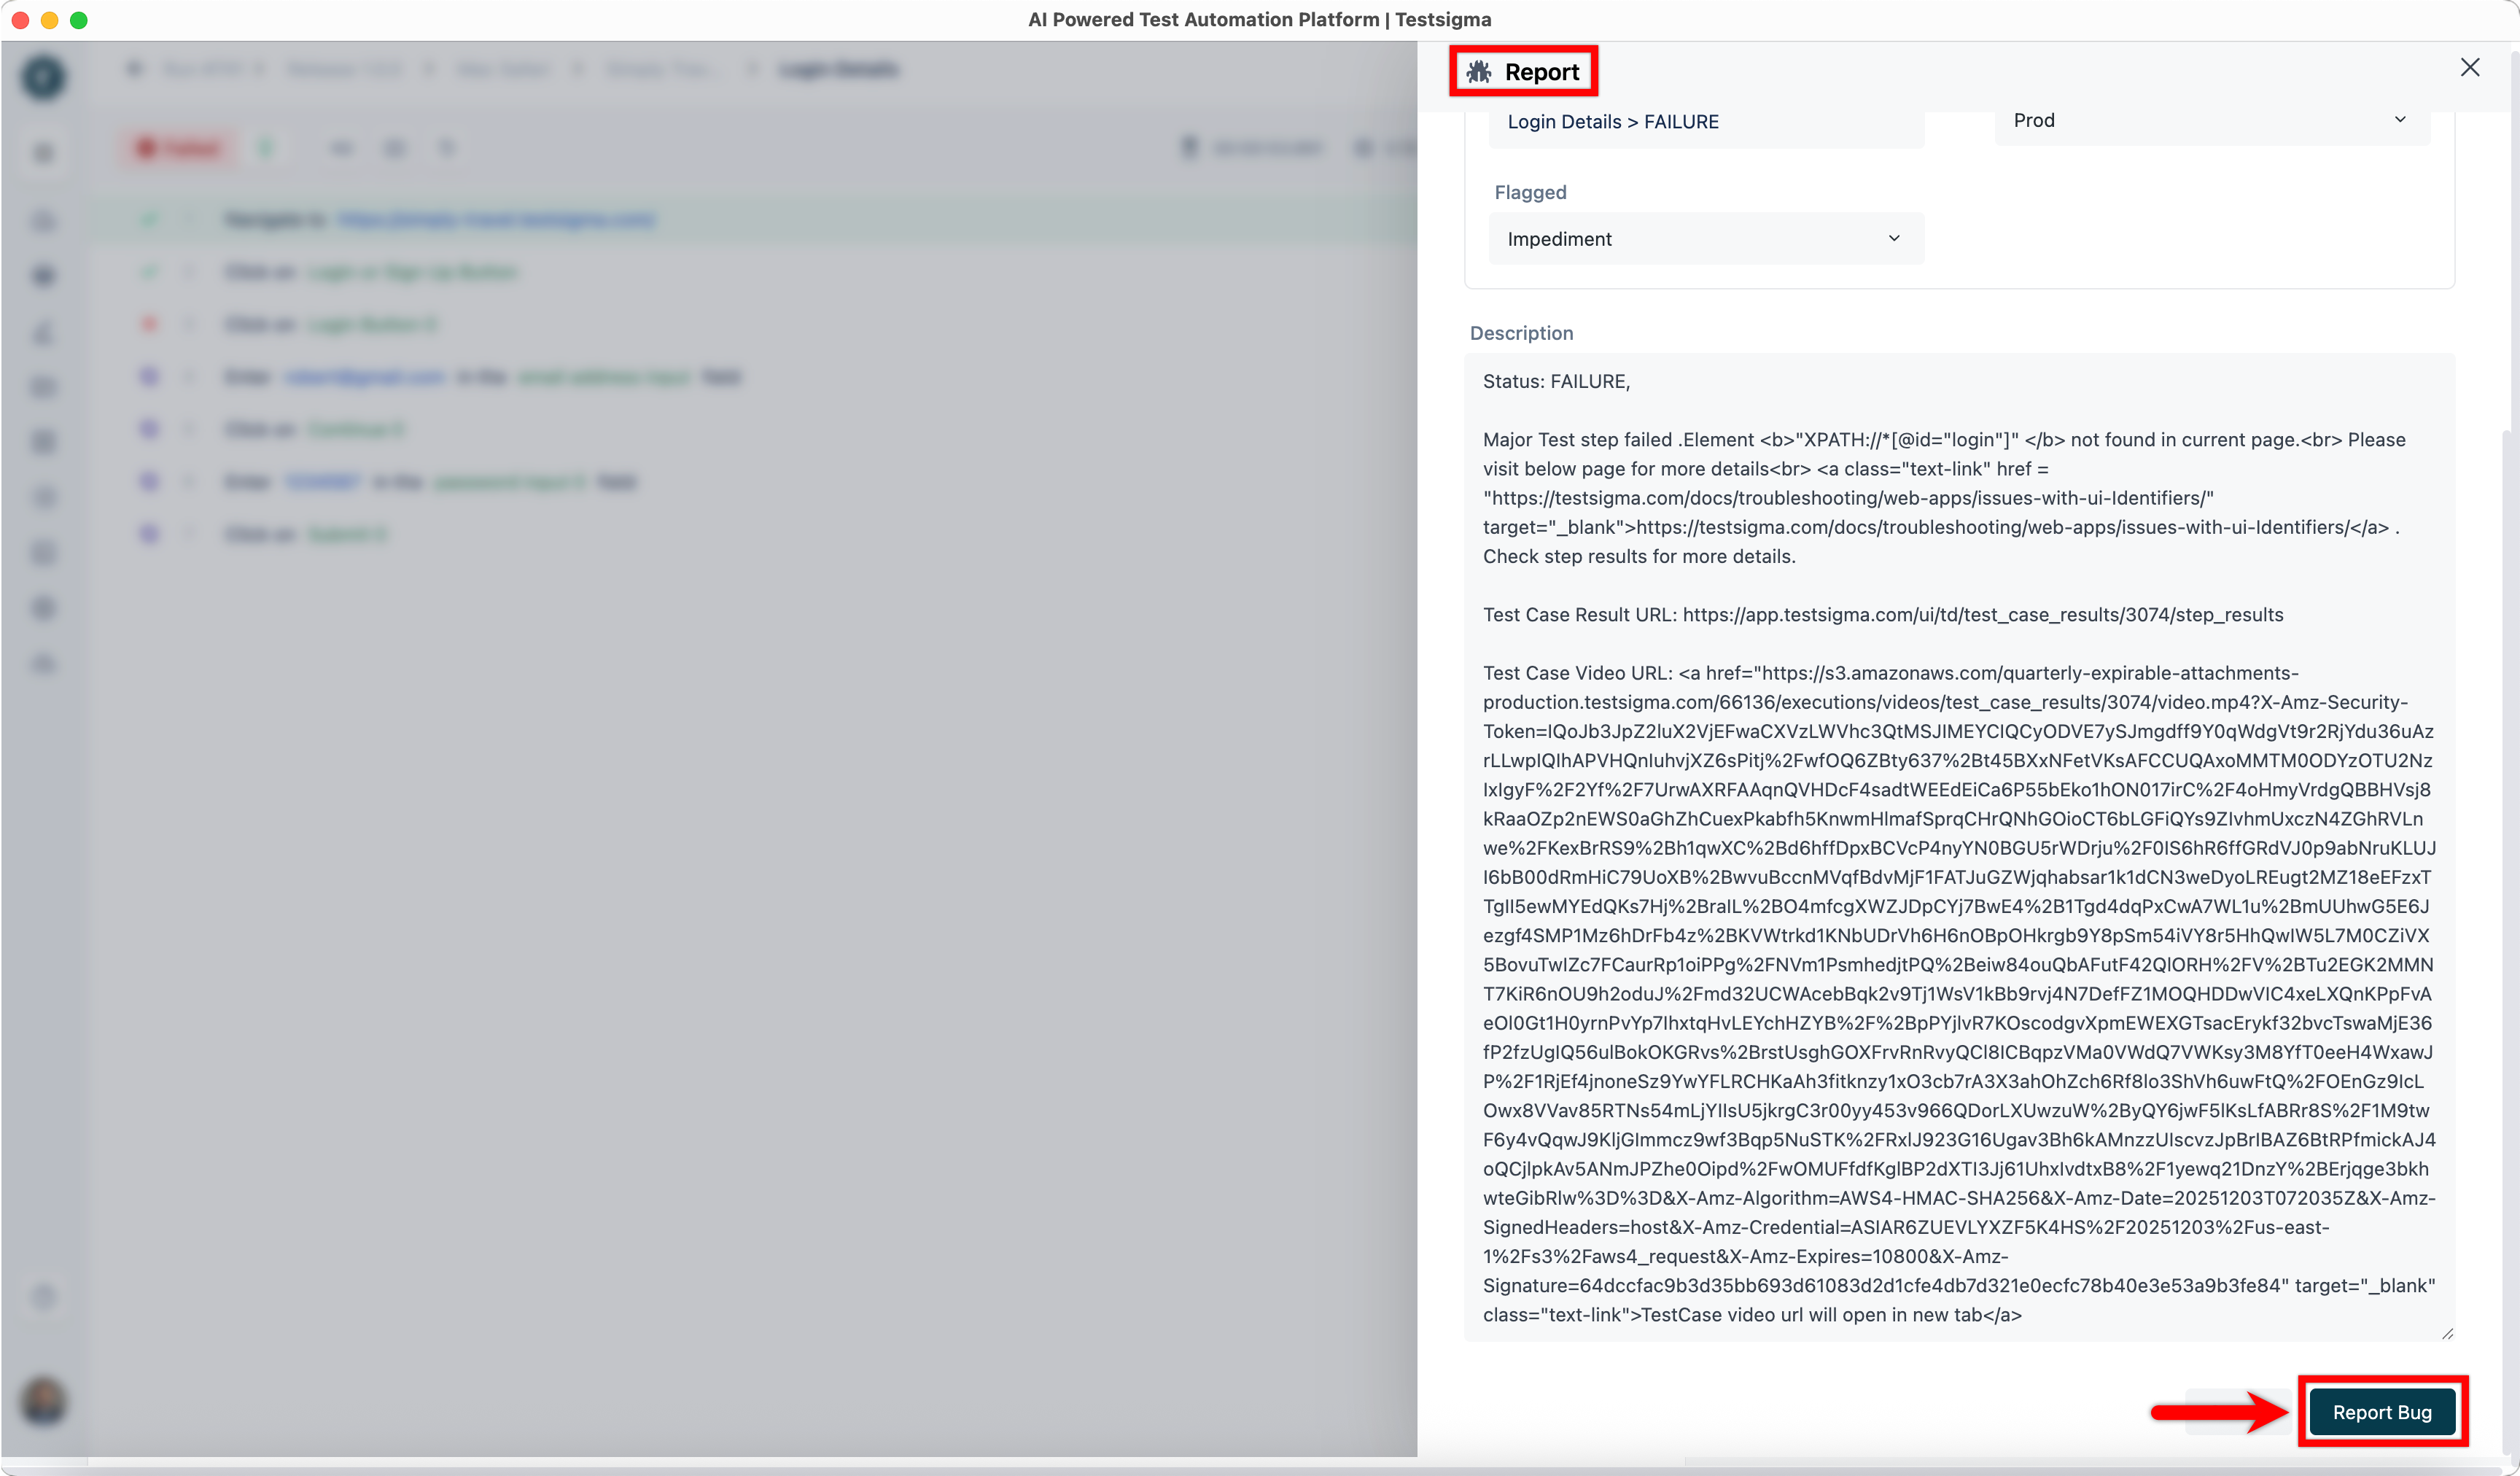Select the last 'Click on Submit' step row
The width and height of the screenshot is (2520, 1476).
pyautogui.click(x=305, y=534)
